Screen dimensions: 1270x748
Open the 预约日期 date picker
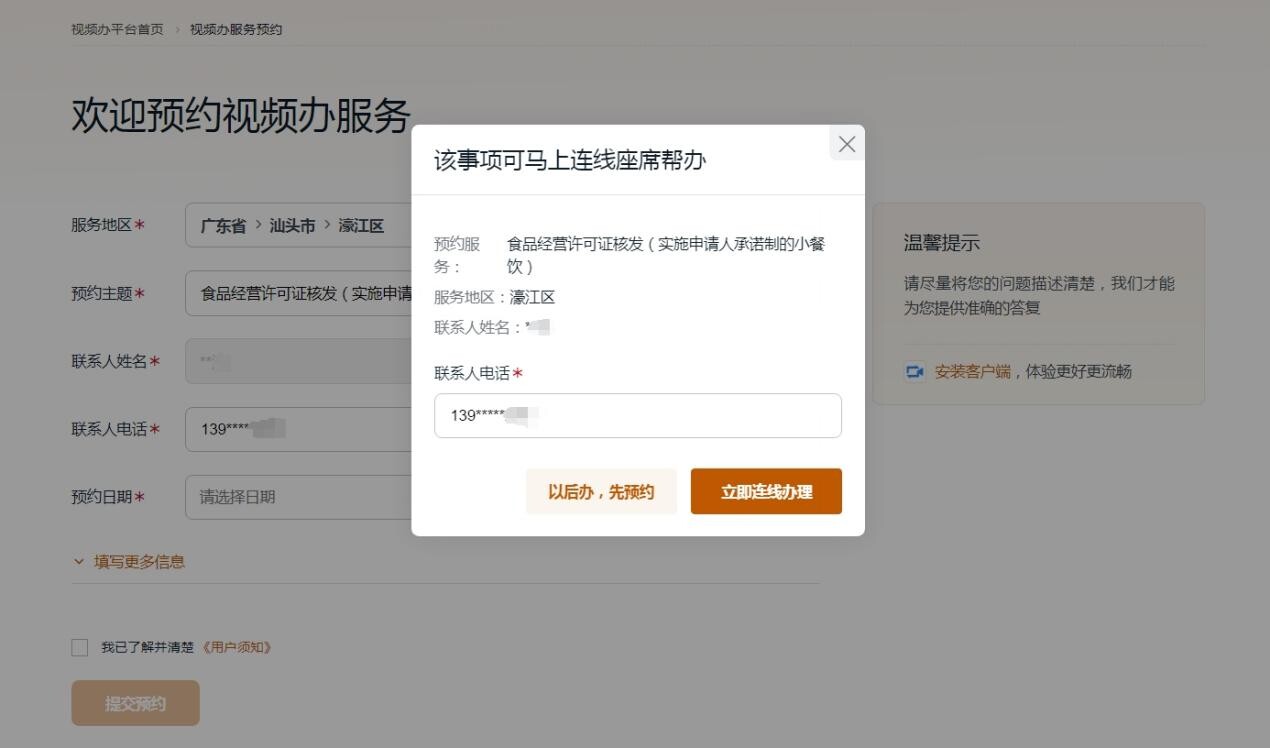[298, 497]
